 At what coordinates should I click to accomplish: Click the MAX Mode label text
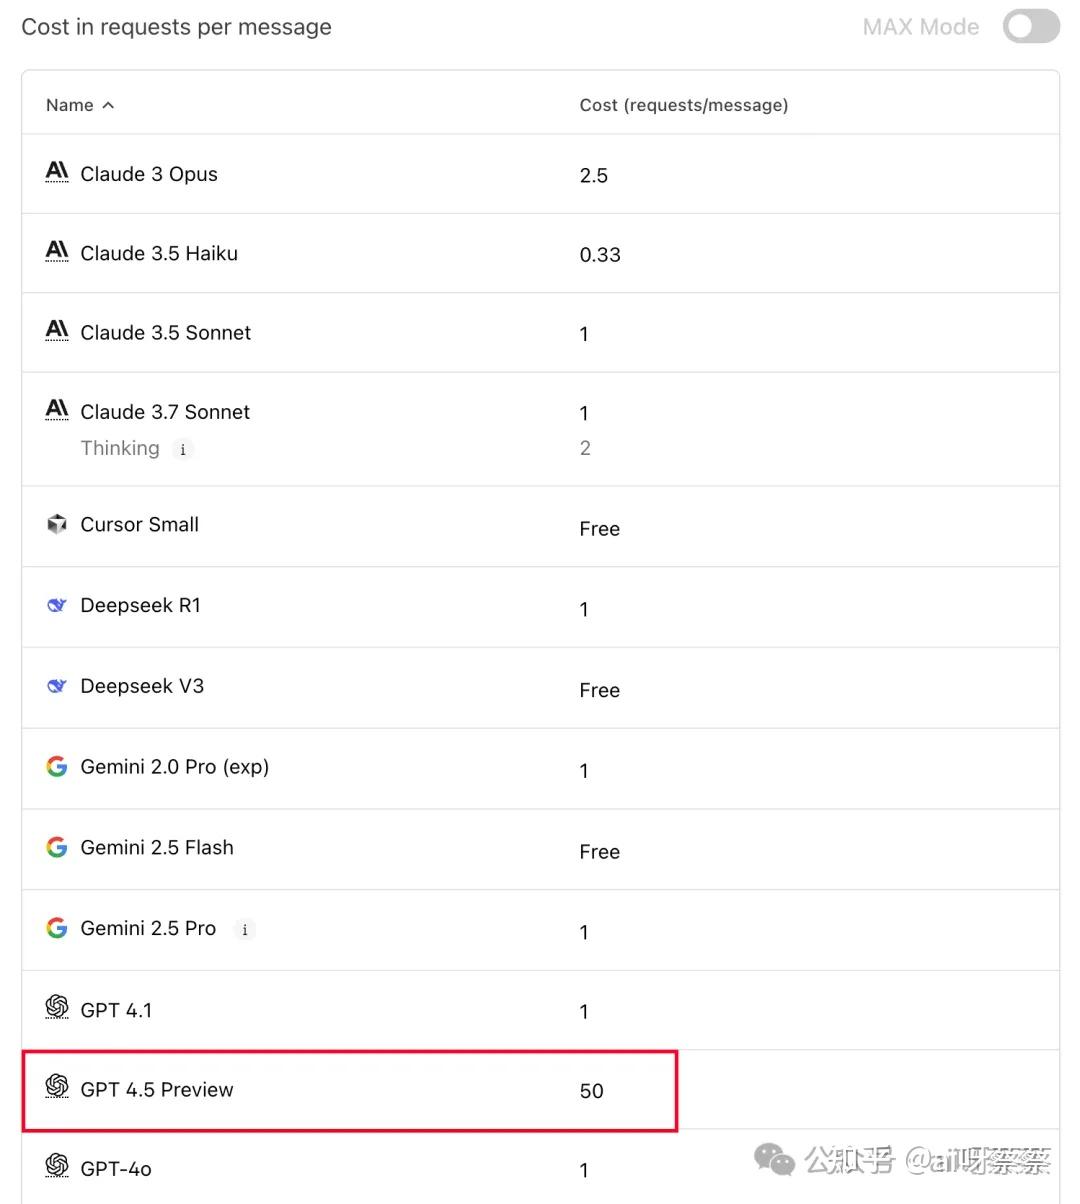[920, 27]
